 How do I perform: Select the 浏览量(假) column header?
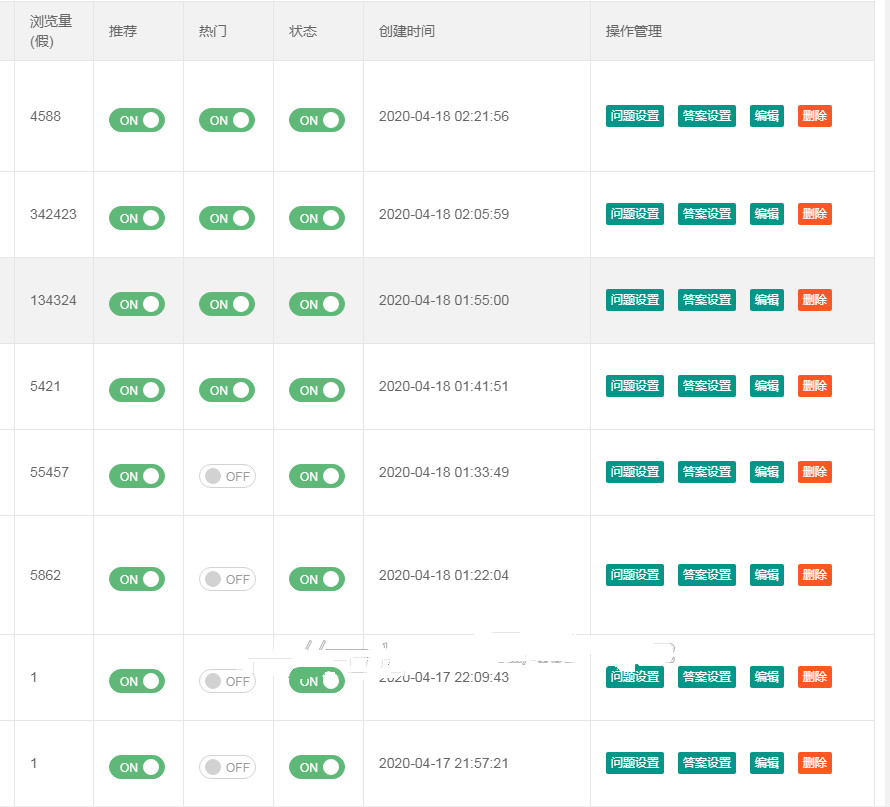(x=51, y=31)
